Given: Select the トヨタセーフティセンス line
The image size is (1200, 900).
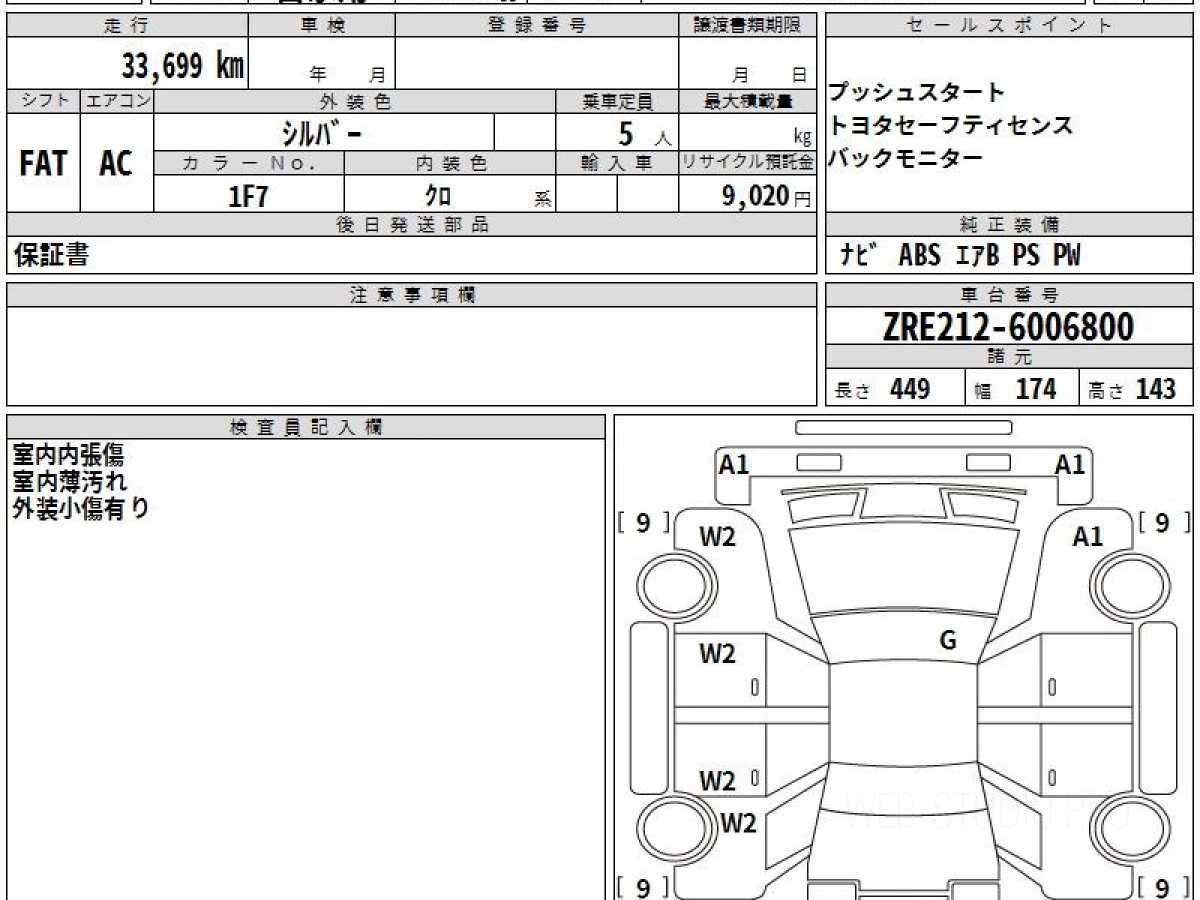Looking at the screenshot, I should click(x=950, y=125).
